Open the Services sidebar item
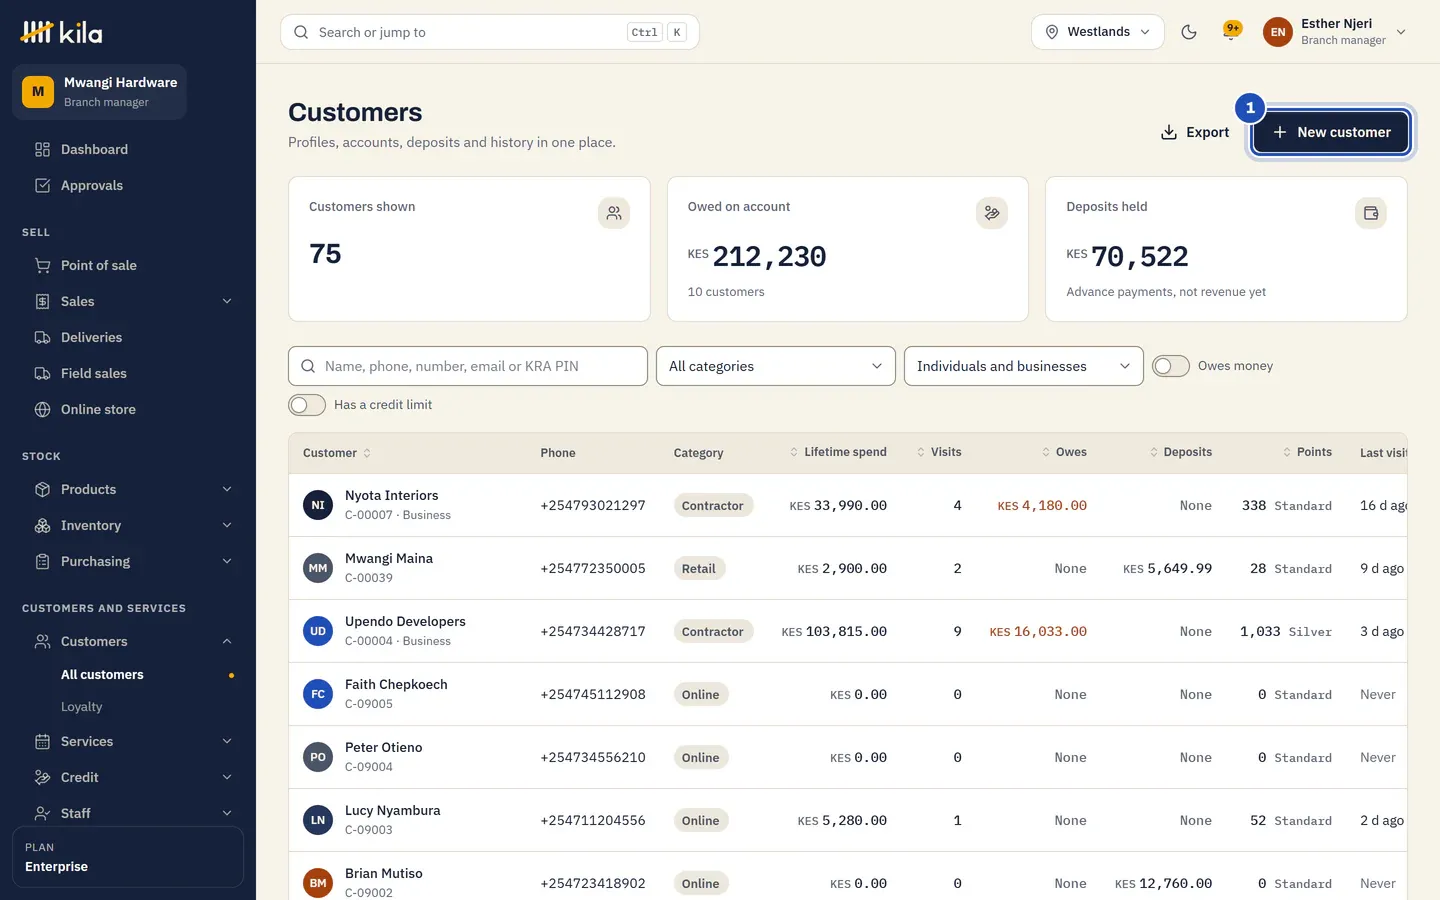Image resolution: width=1440 pixels, height=900 pixels. tap(134, 741)
